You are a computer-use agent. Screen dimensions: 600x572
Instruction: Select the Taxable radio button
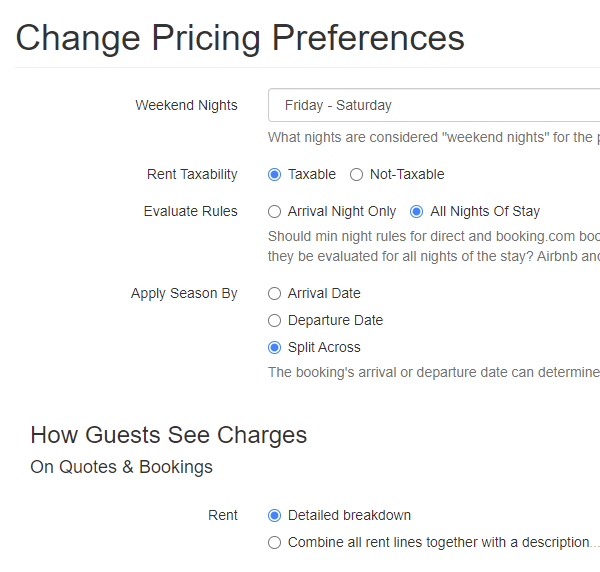(274, 174)
